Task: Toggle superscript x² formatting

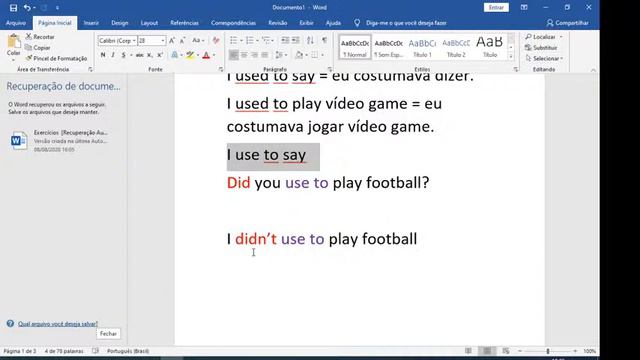Action: coord(160,55)
